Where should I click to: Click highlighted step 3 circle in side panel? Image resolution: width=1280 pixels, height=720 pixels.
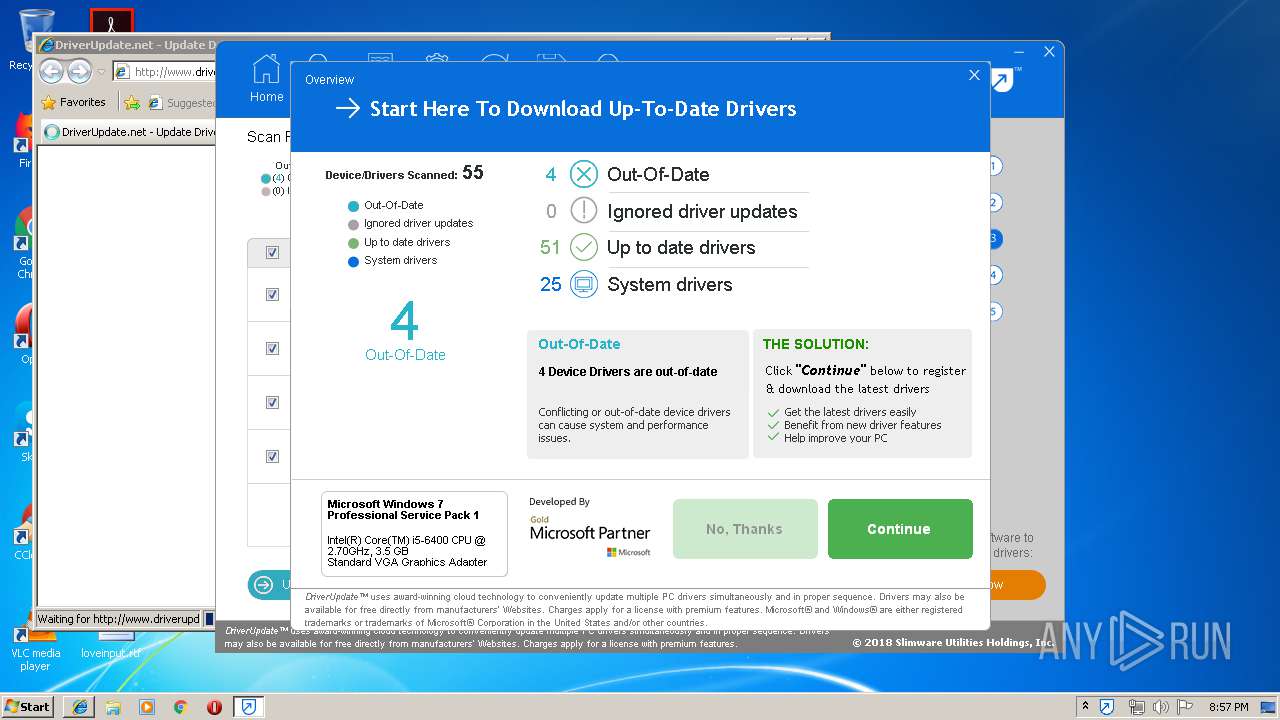coord(994,238)
